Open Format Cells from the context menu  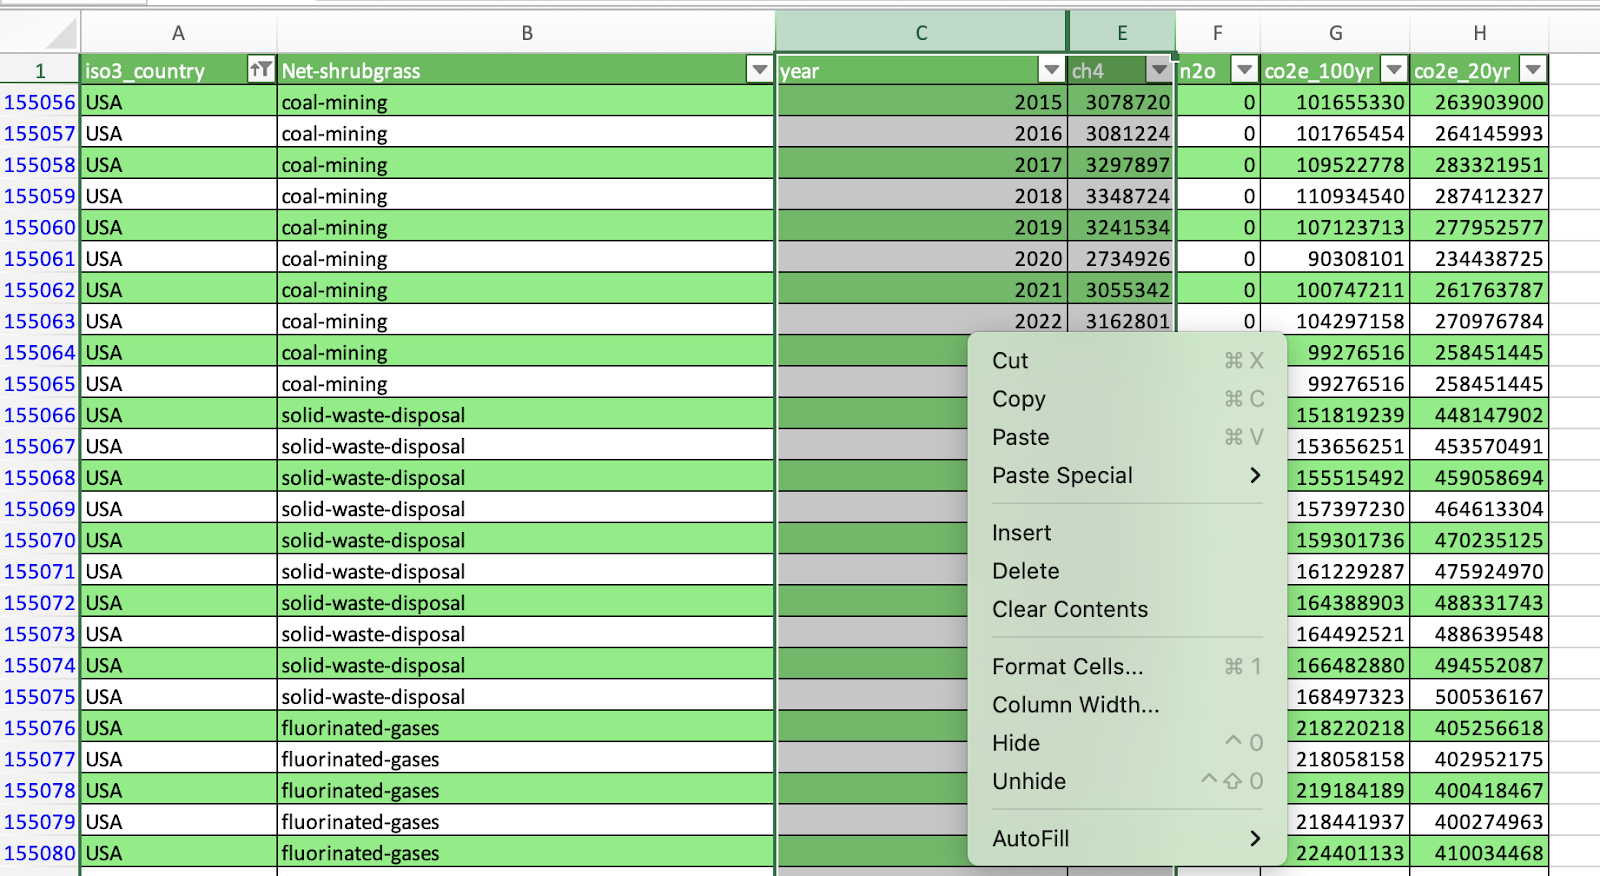click(1127, 667)
